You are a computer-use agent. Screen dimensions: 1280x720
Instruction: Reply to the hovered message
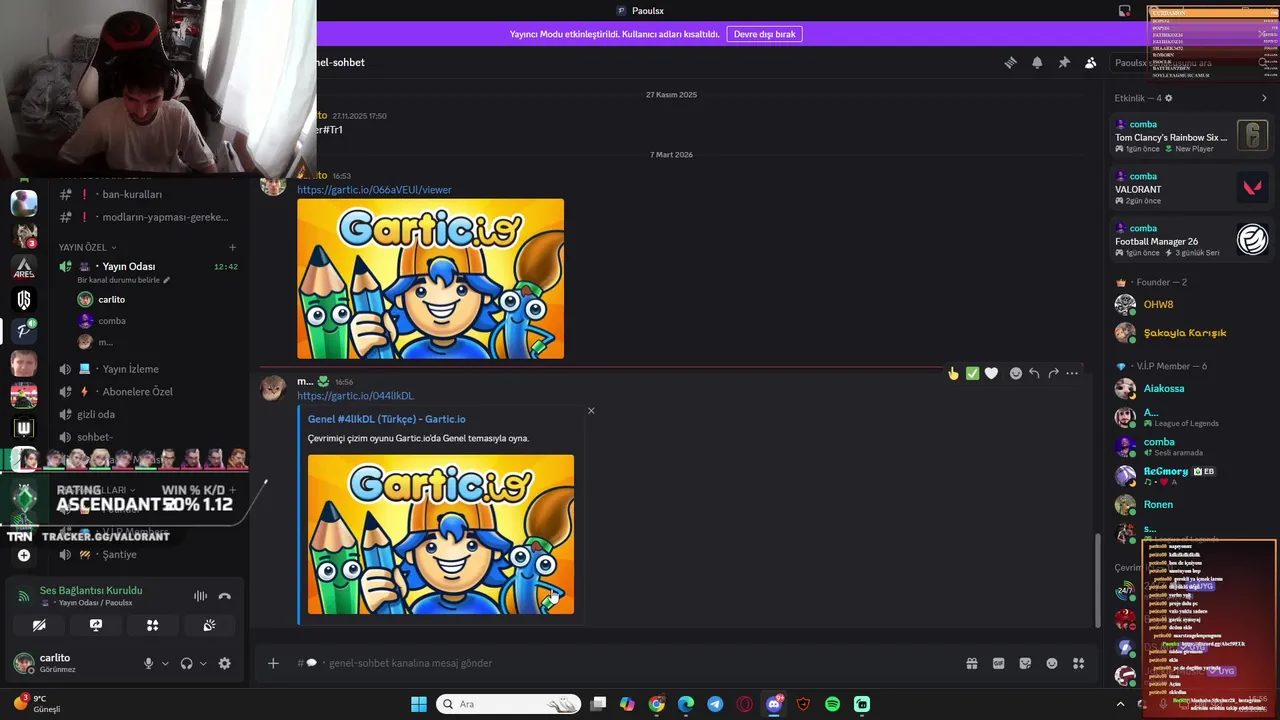[x=1034, y=373]
